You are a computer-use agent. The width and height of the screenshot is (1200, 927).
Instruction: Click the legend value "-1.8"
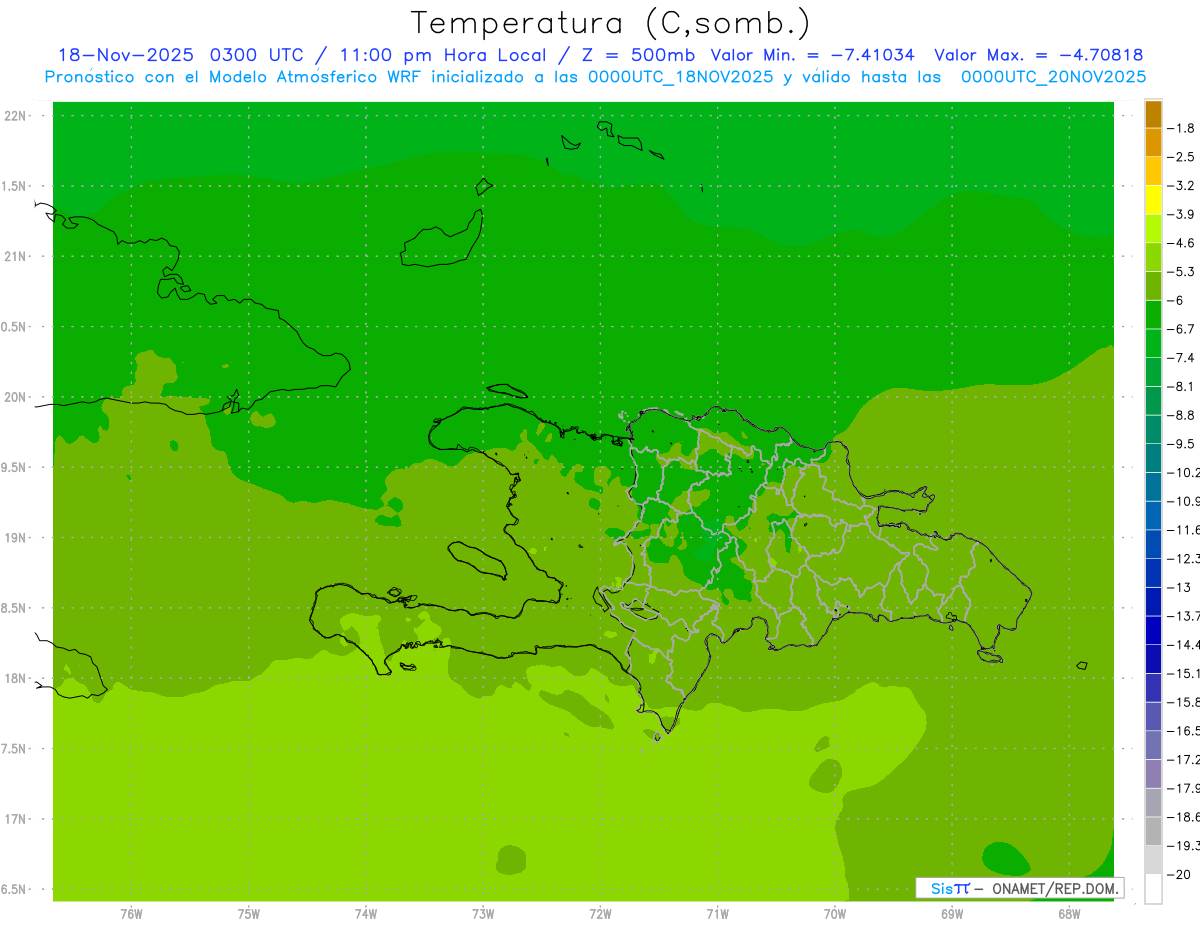pos(1182,128)
